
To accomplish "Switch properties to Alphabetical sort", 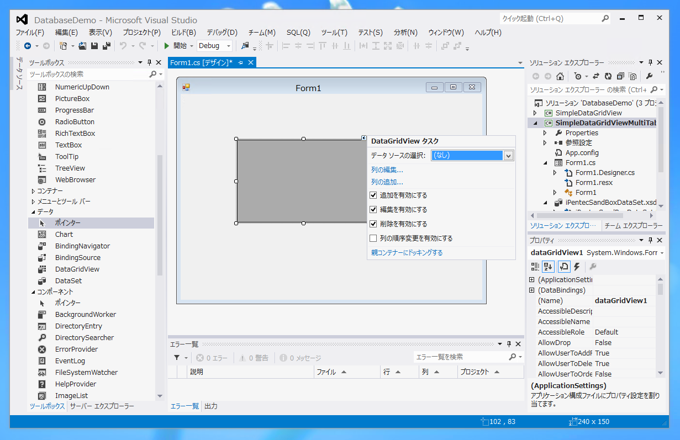I will pyautogui.click(x=548, y=267).
